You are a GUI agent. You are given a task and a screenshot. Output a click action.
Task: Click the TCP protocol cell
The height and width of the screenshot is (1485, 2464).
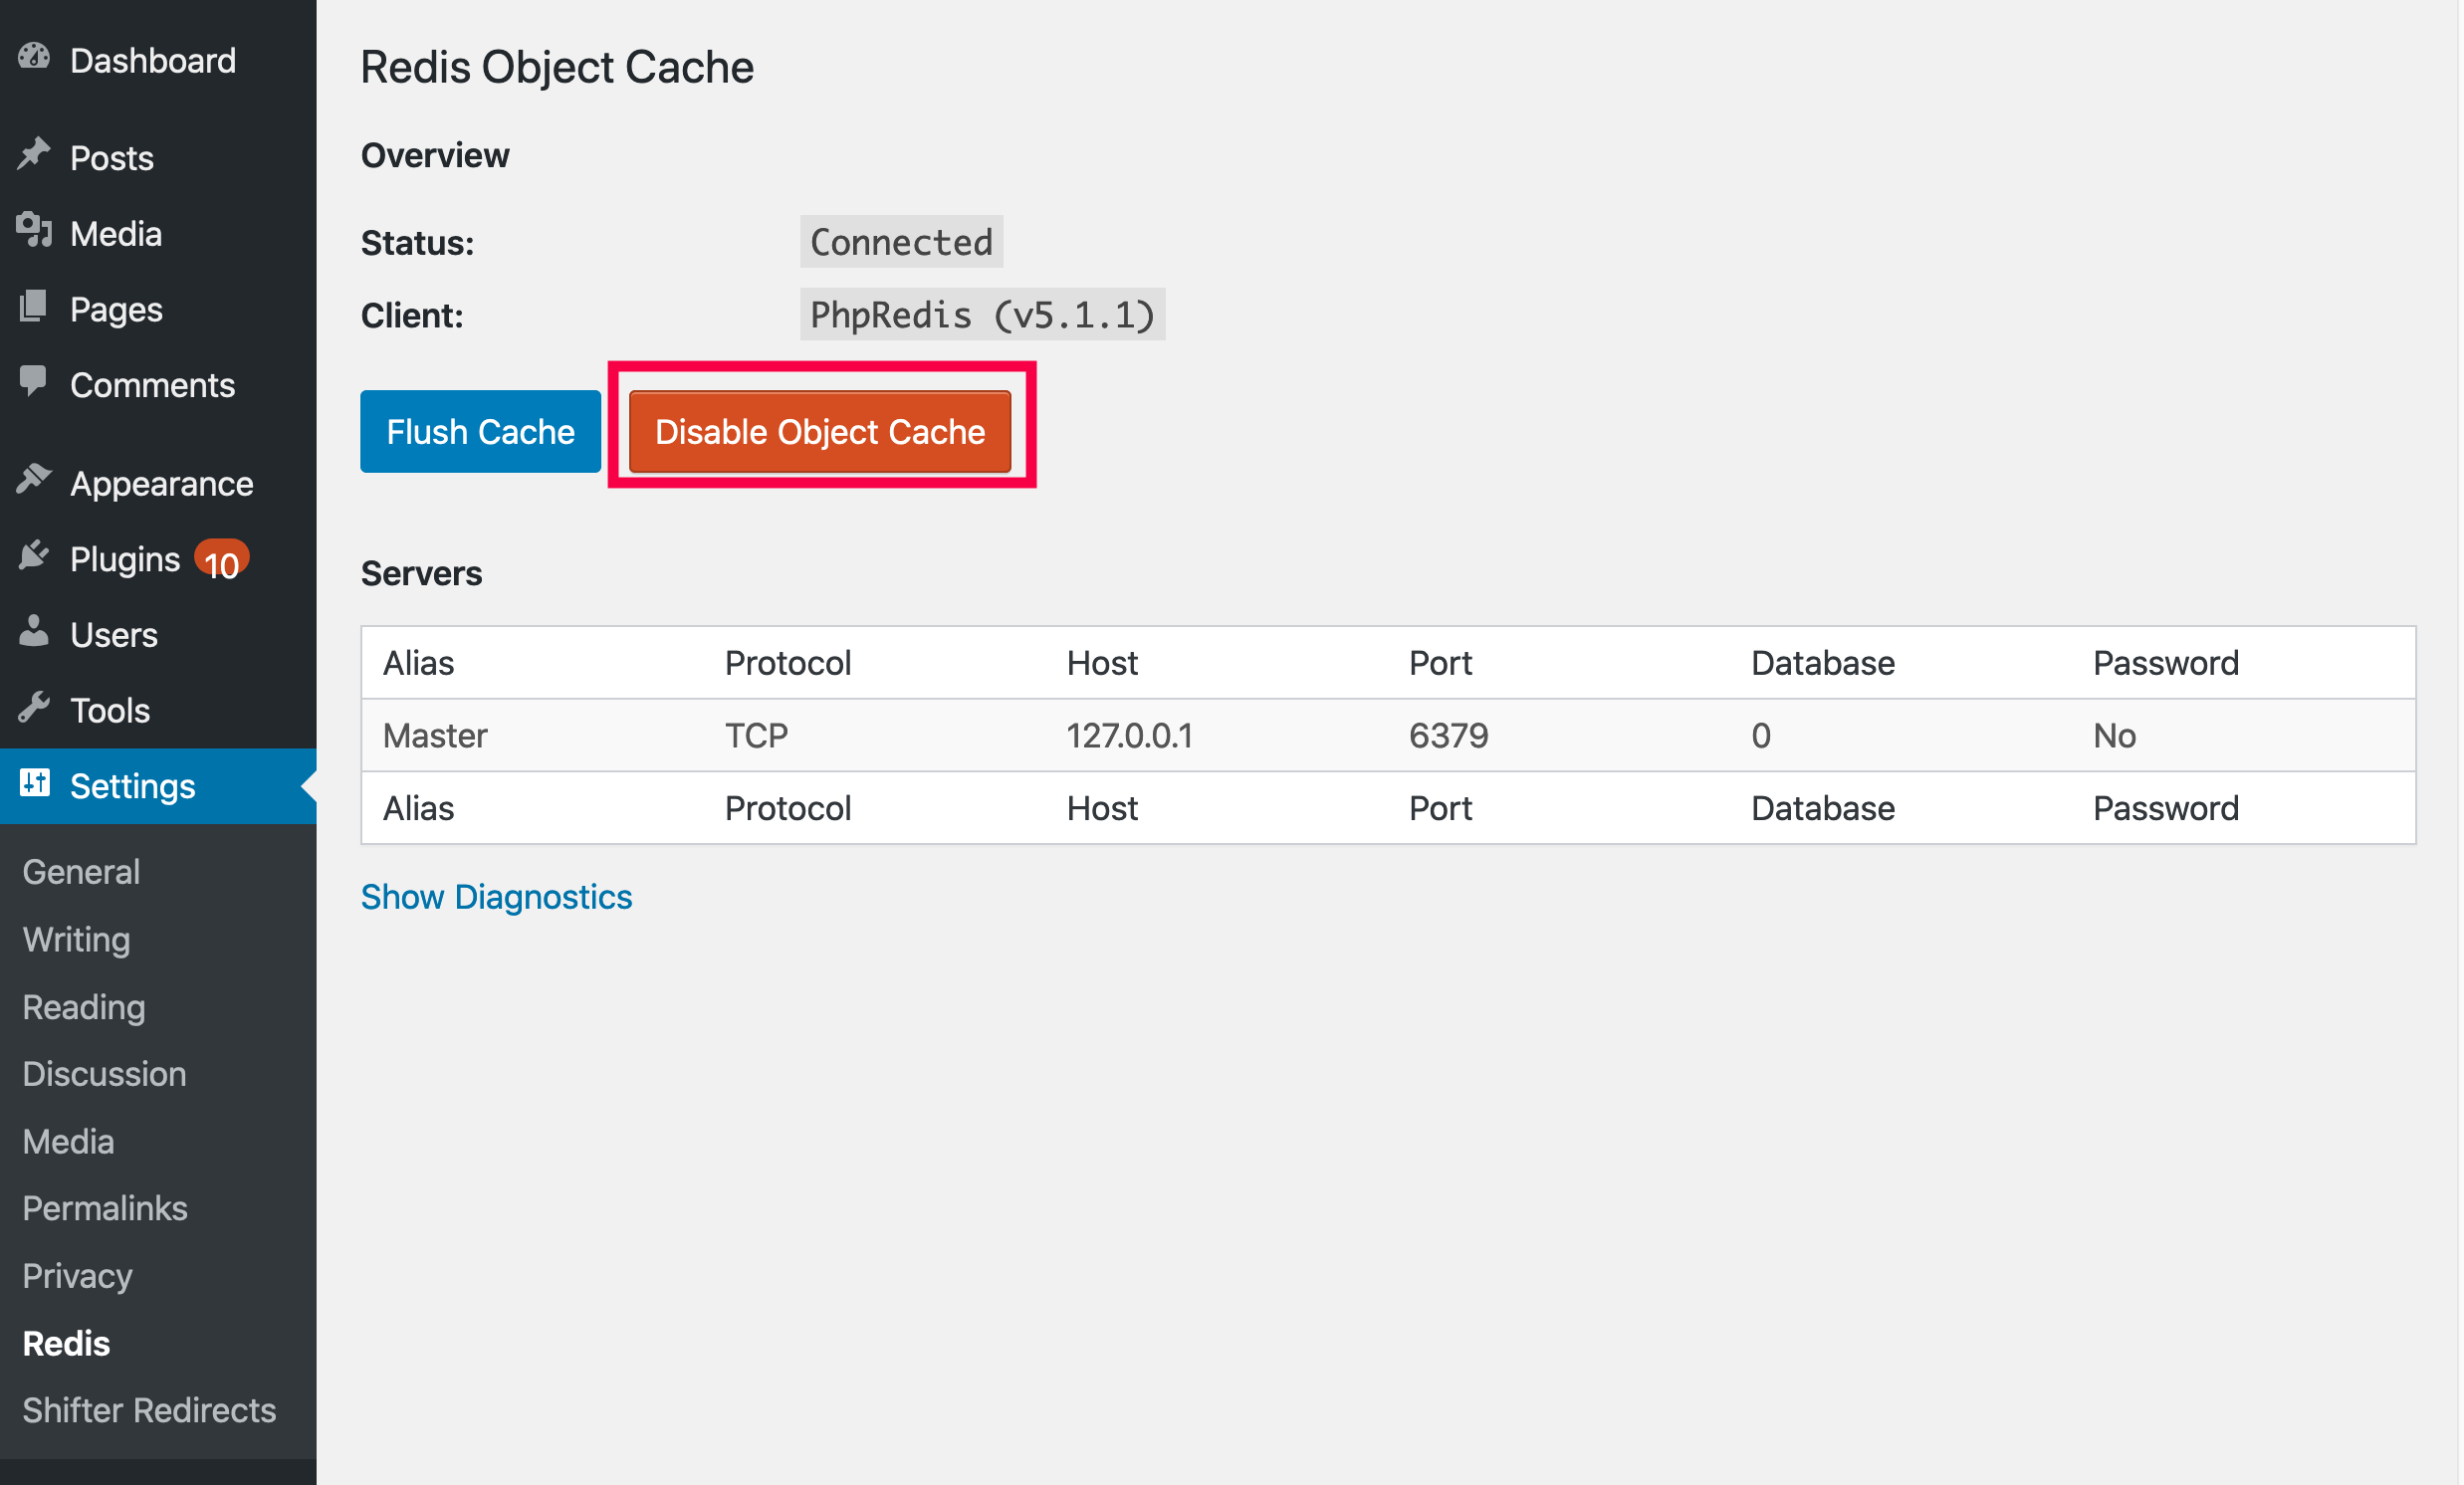pos(756,736)
